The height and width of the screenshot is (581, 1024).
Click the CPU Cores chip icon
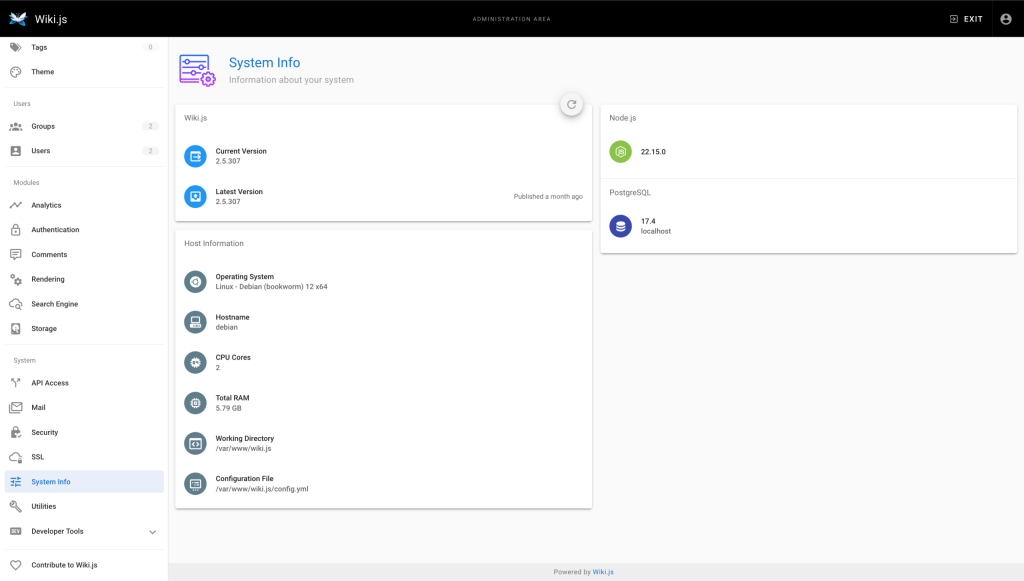[x=195, y=362]
